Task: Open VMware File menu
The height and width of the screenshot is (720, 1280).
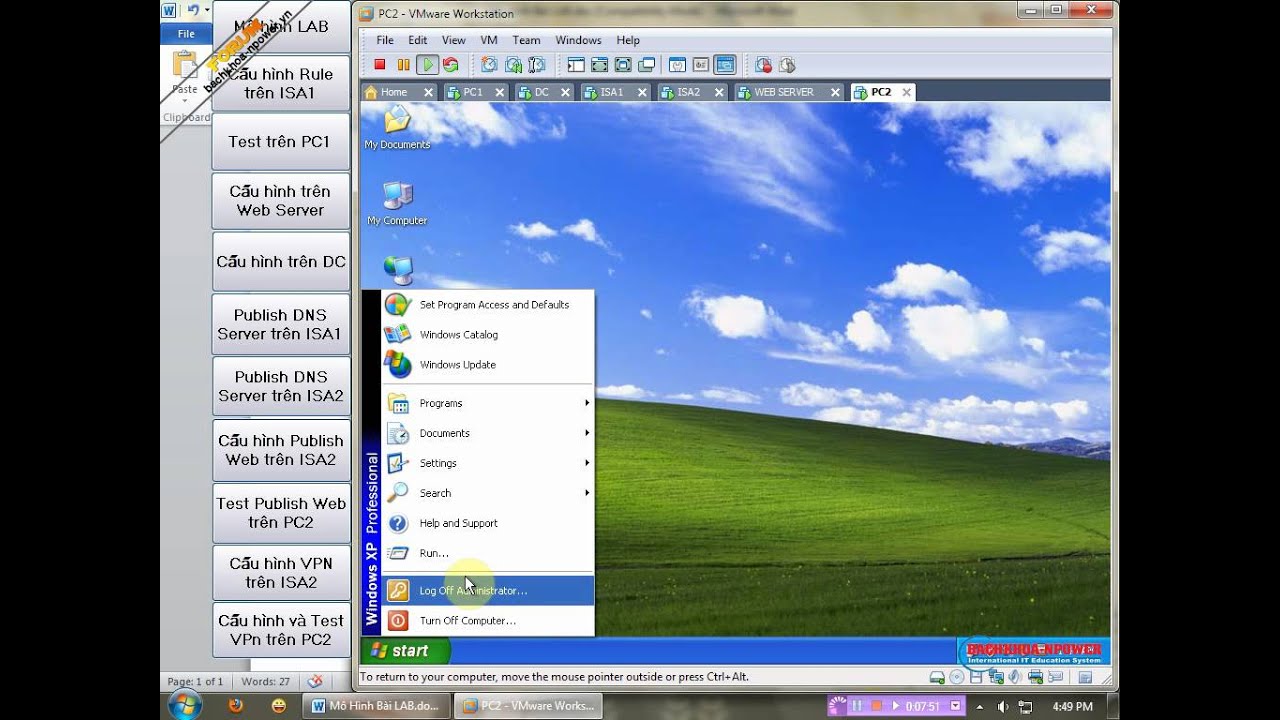Action: pos(385,40)
